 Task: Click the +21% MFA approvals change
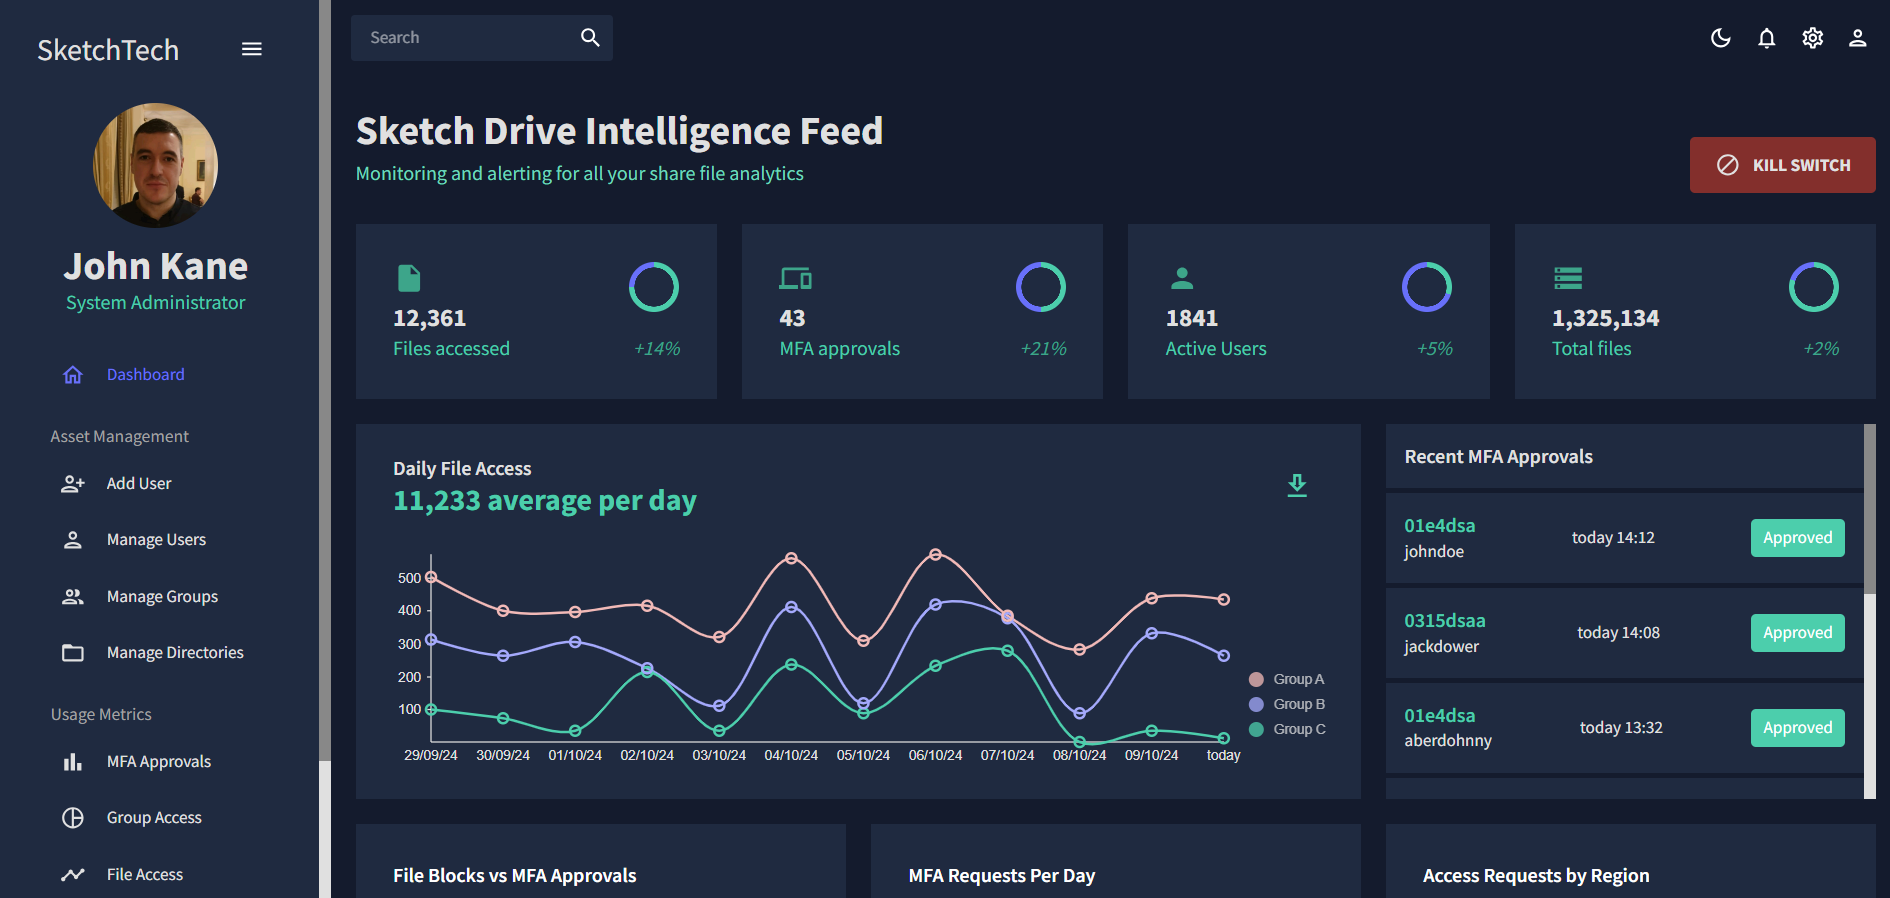1043,349
